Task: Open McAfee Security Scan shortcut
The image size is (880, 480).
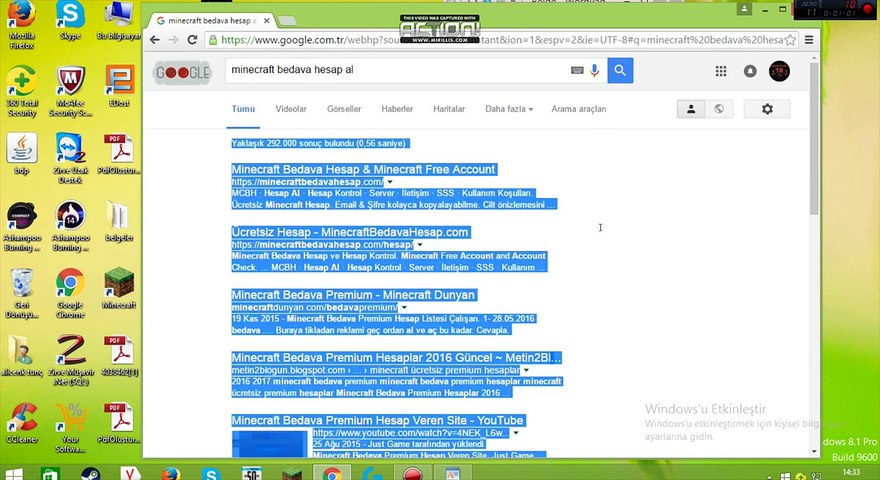Action: (x=70, y=92)
